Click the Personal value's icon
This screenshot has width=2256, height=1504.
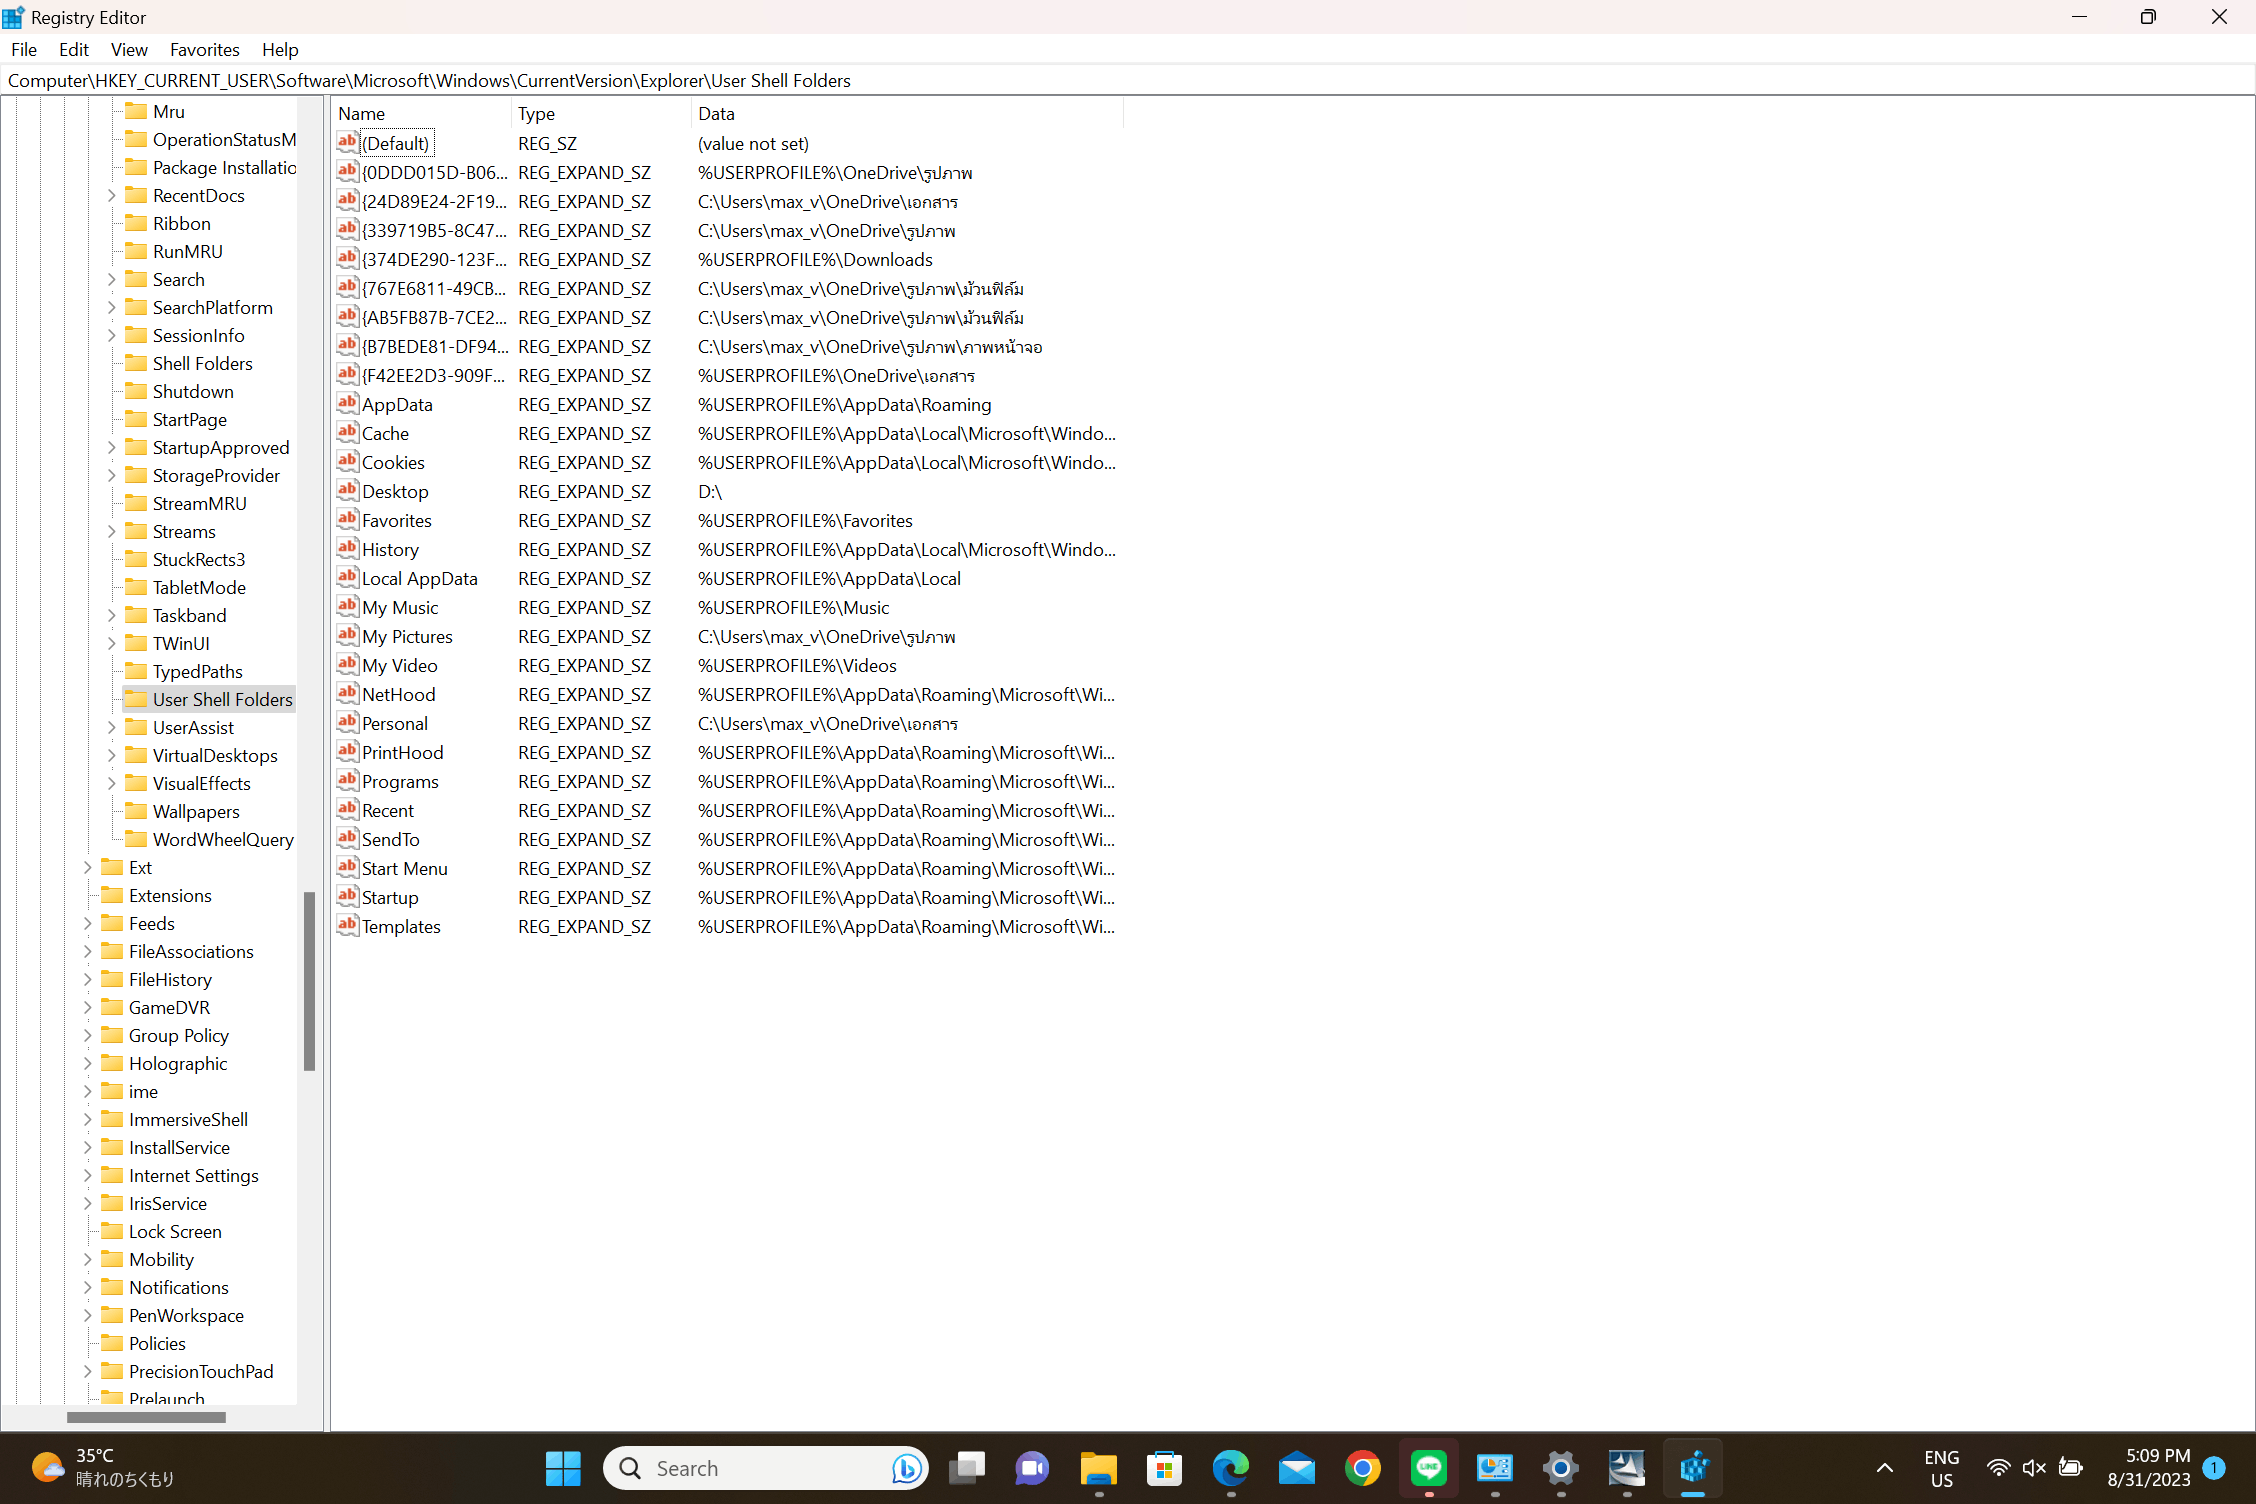[x=347, y=723]
